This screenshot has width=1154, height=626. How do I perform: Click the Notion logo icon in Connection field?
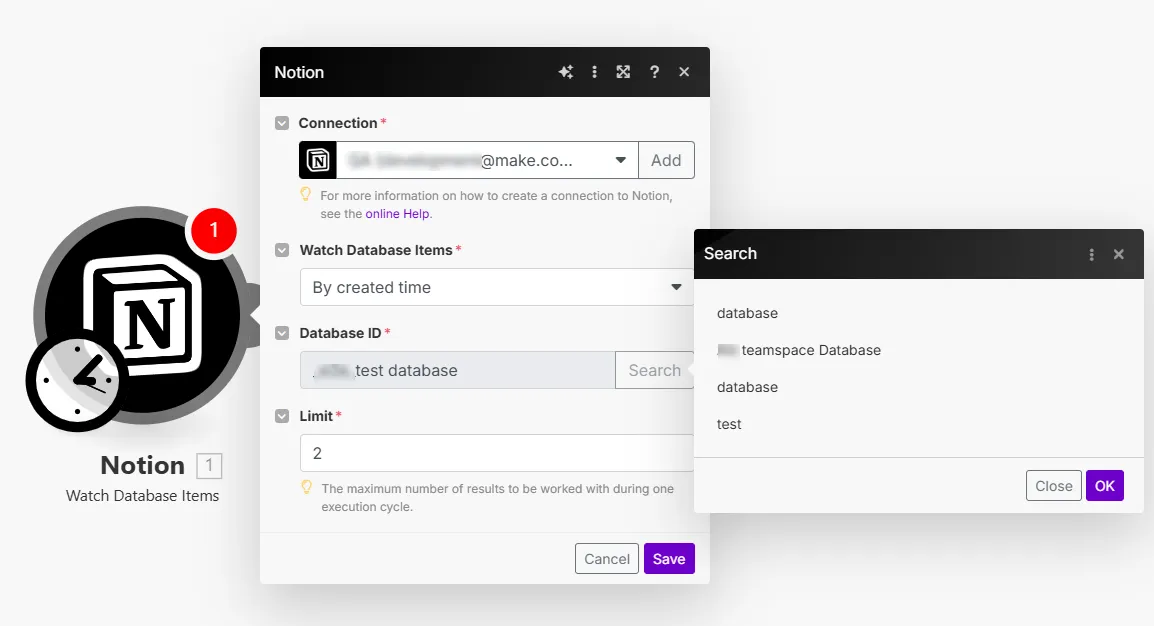click(x=318, y=160)
